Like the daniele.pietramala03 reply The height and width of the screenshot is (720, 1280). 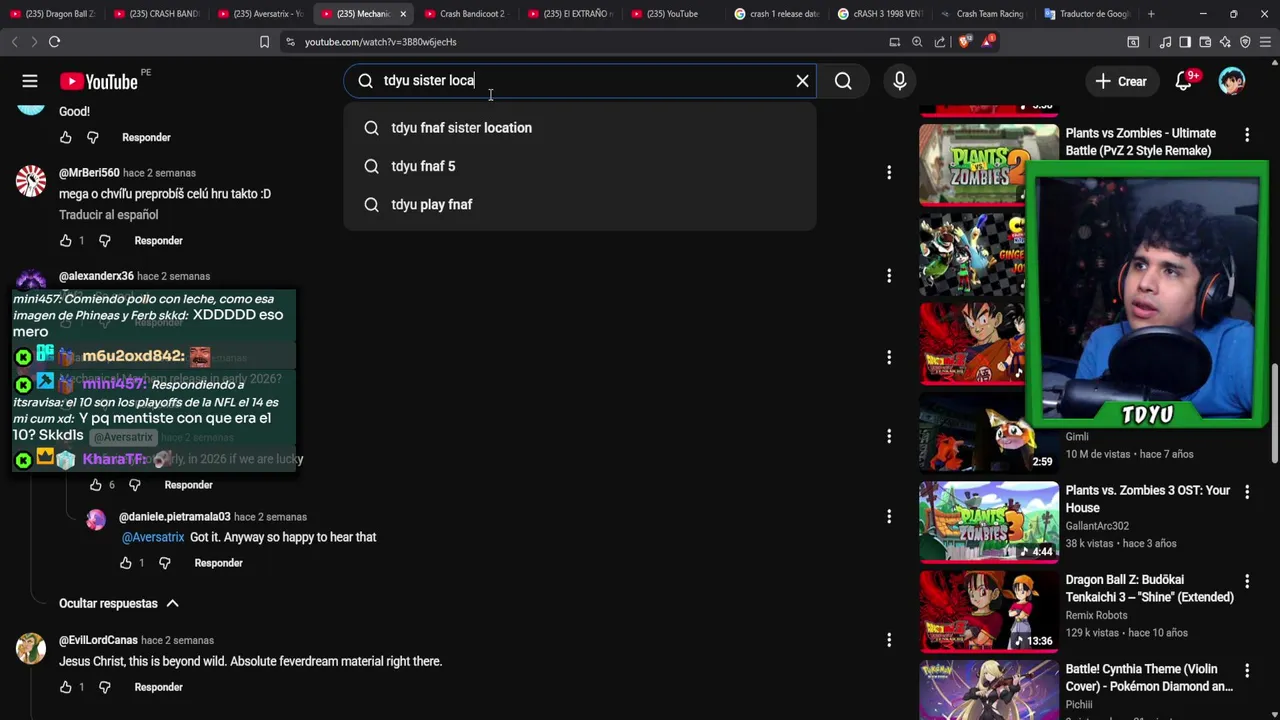pos(126,563)
